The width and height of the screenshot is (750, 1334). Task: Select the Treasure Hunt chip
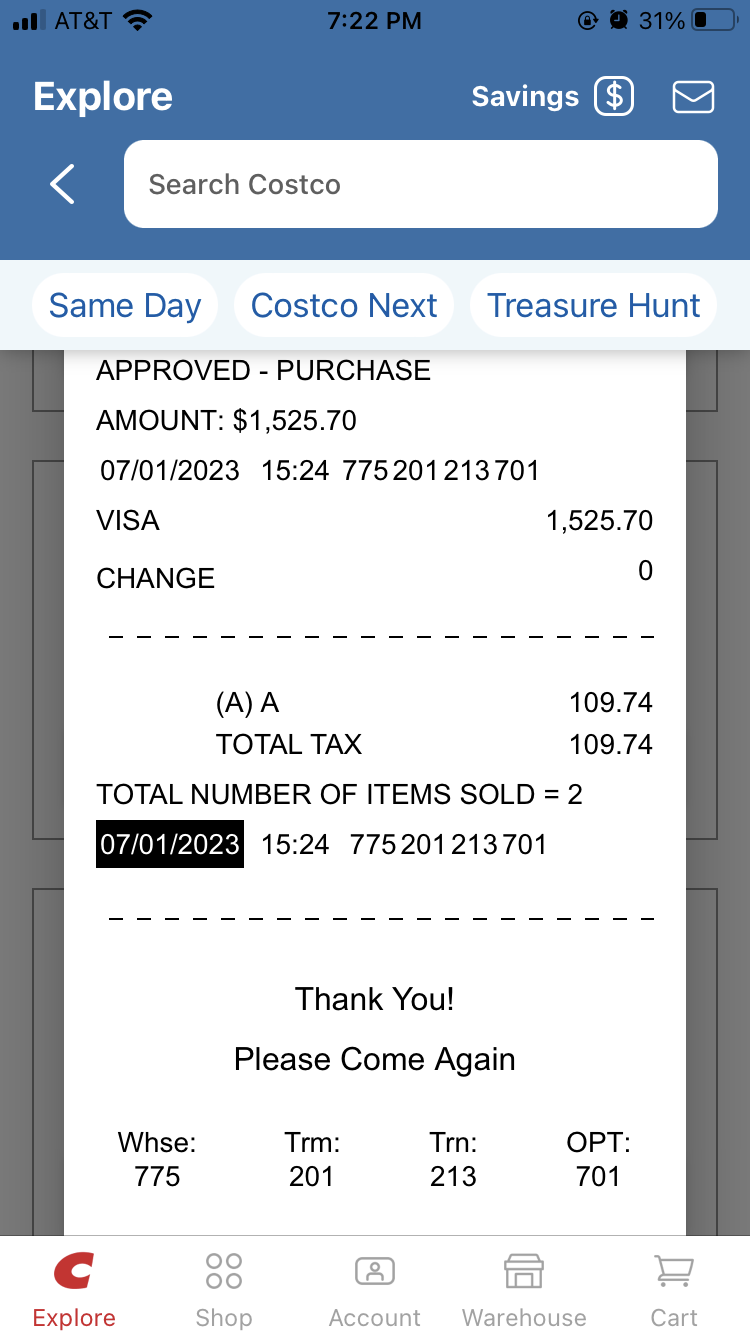pyautogui.click(x=593, y=306)
